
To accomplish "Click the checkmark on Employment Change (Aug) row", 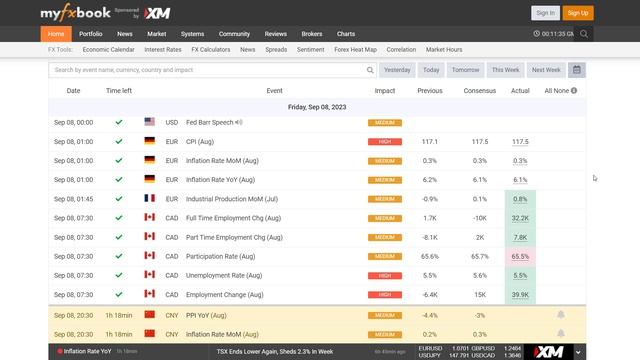I will [x=119, y=294].
